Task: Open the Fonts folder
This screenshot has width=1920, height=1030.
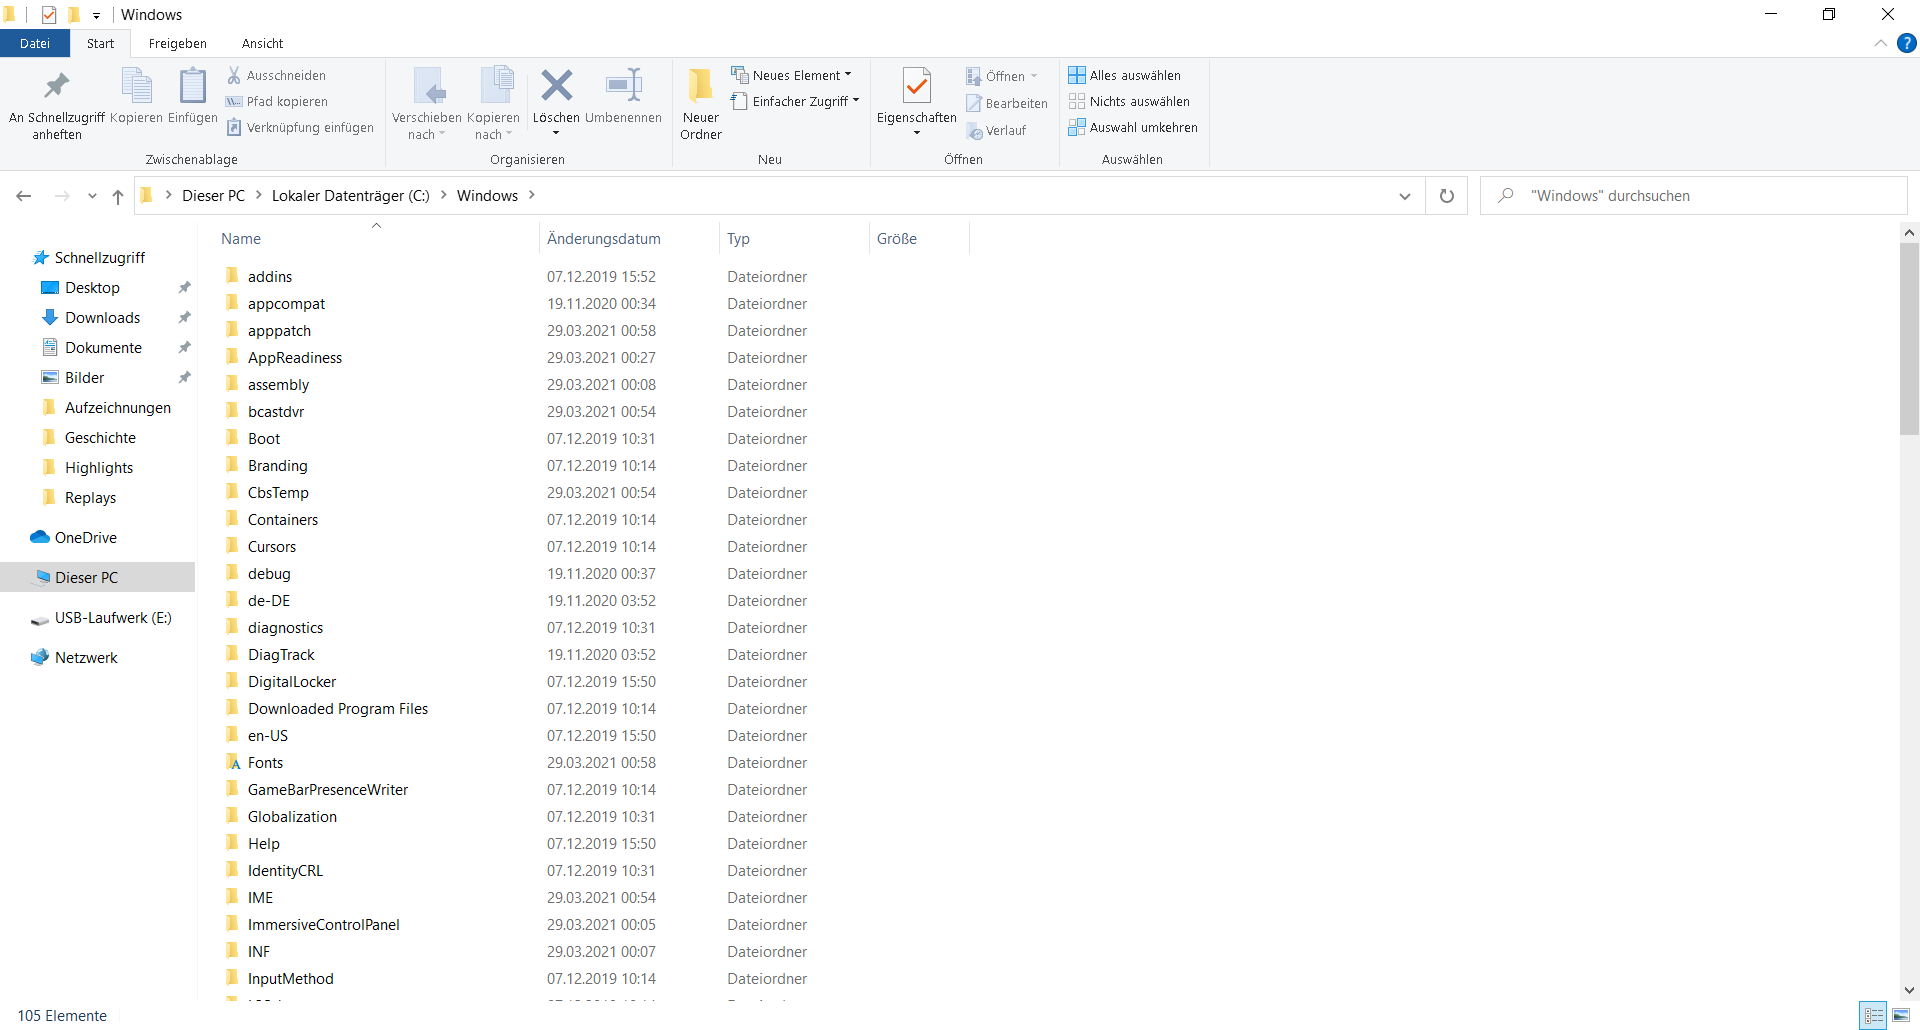Action: point(266,763)
